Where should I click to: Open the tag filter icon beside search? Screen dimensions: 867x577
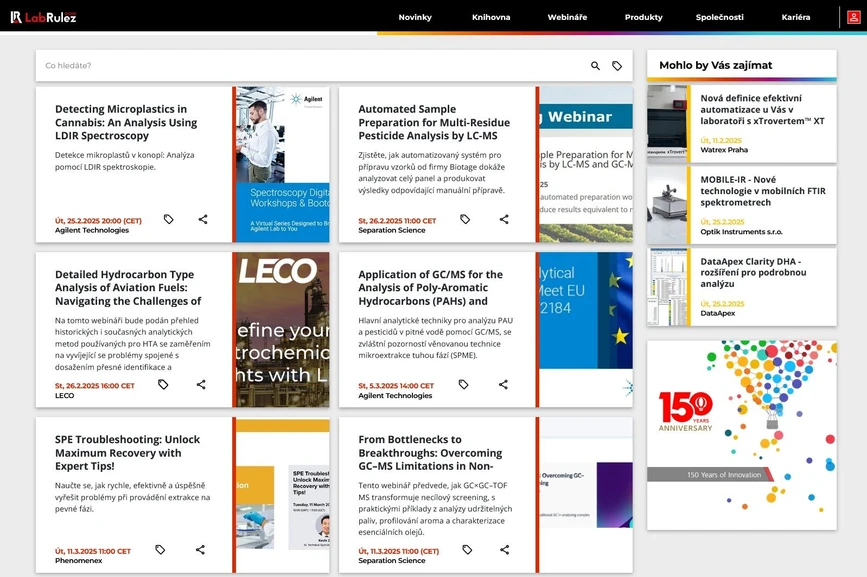pos(618,64)
